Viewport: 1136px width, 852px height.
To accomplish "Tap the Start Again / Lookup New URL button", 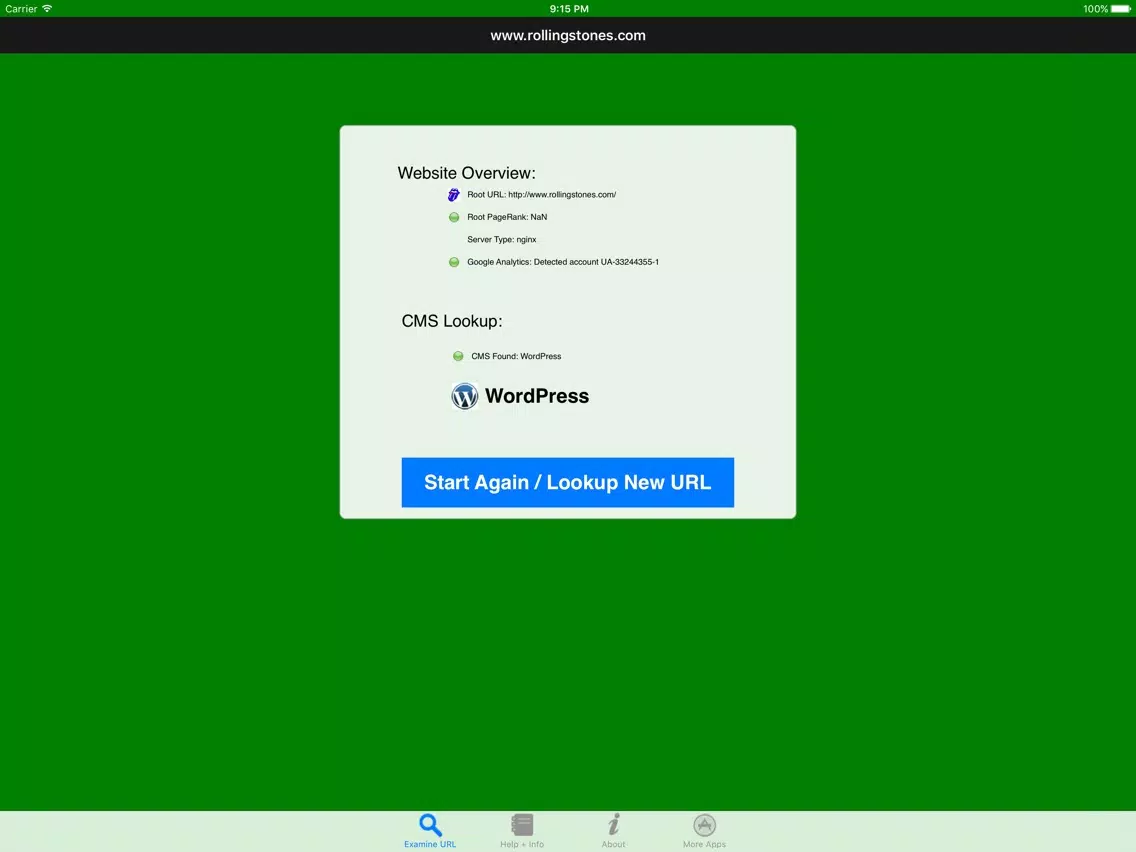I will tap(567, 482).
